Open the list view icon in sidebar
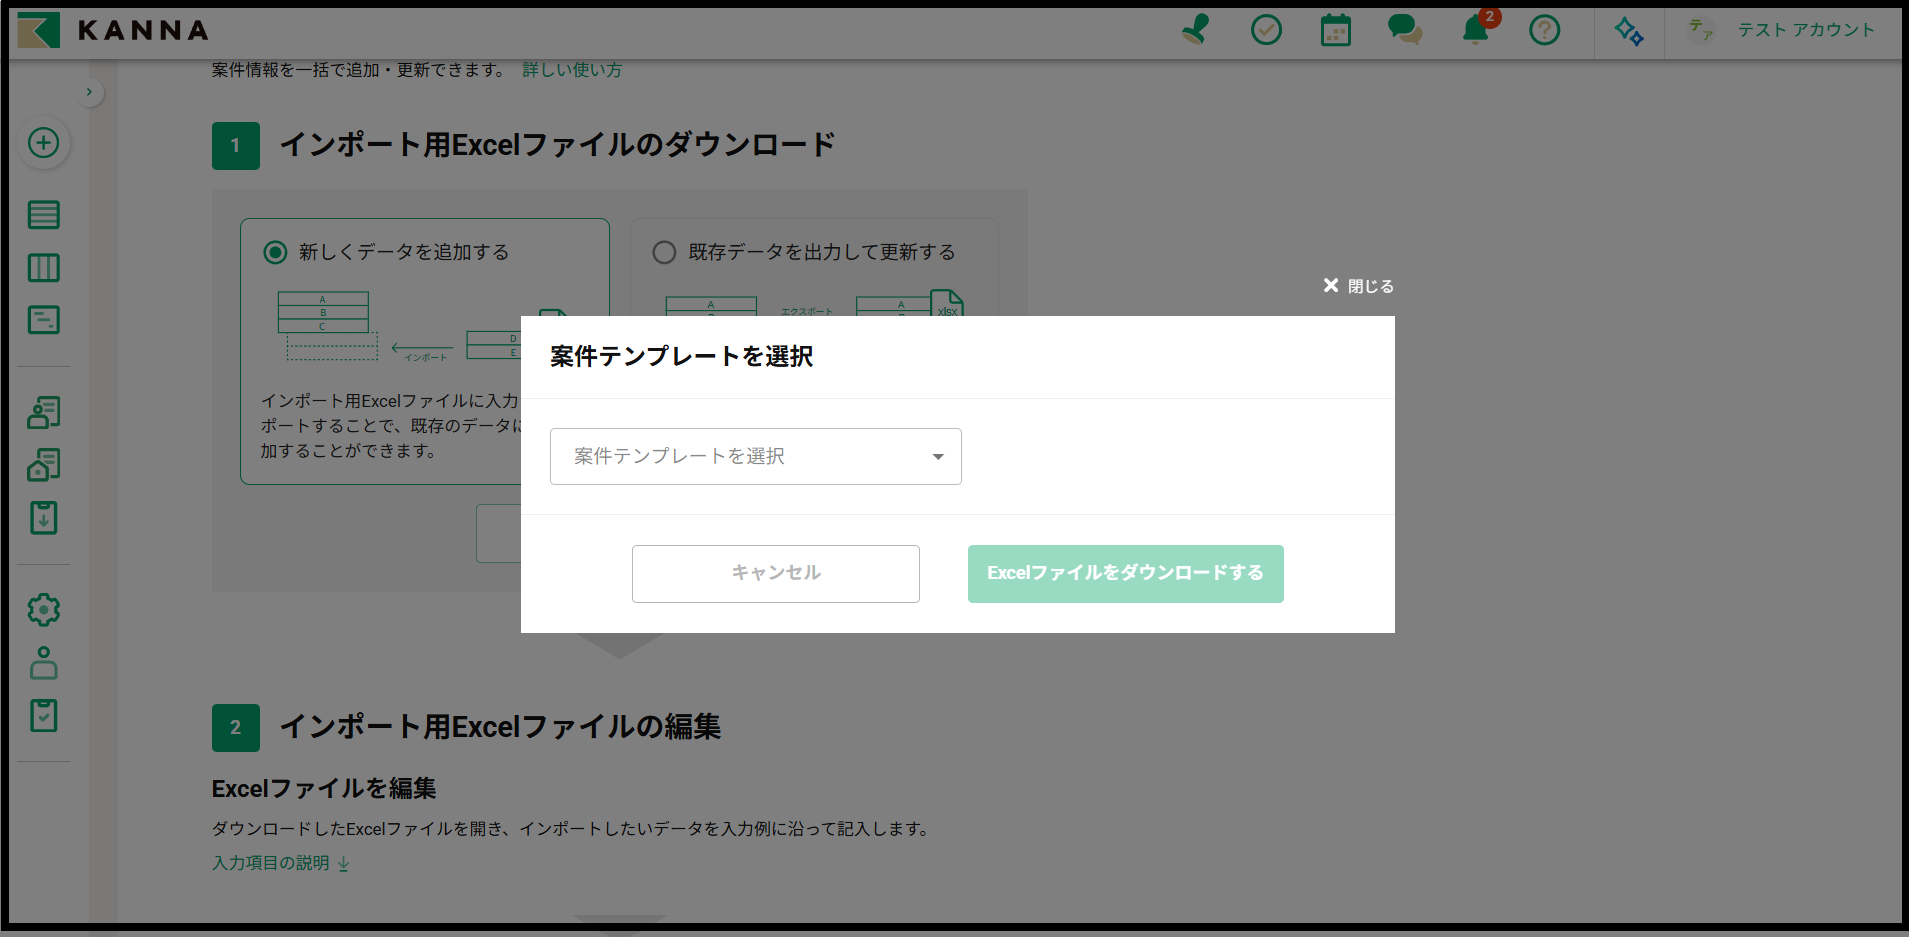The width and height of the screenshot is (1909, 937). click(x=43, y=214)
